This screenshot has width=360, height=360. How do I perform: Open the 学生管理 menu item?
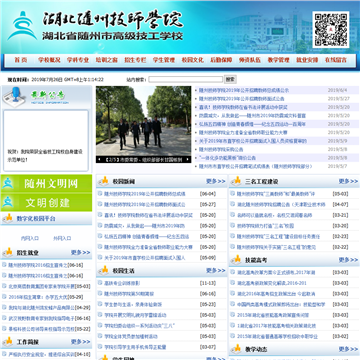[x=164, y=60]
